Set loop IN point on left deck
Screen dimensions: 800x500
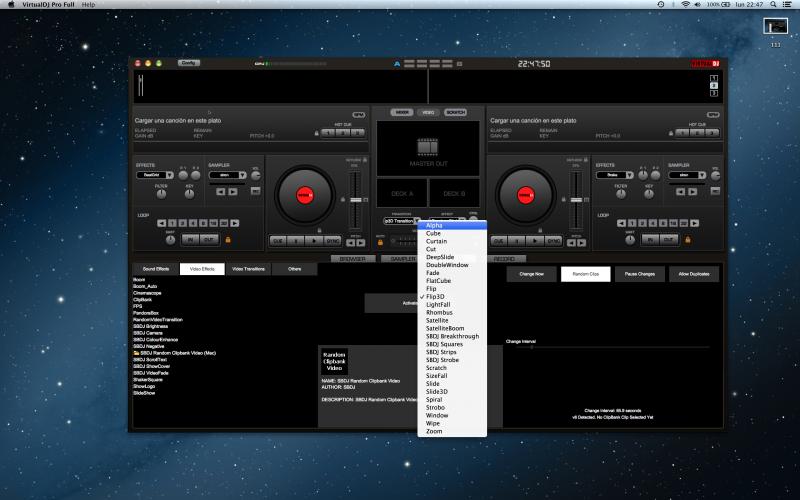(190, 239)
